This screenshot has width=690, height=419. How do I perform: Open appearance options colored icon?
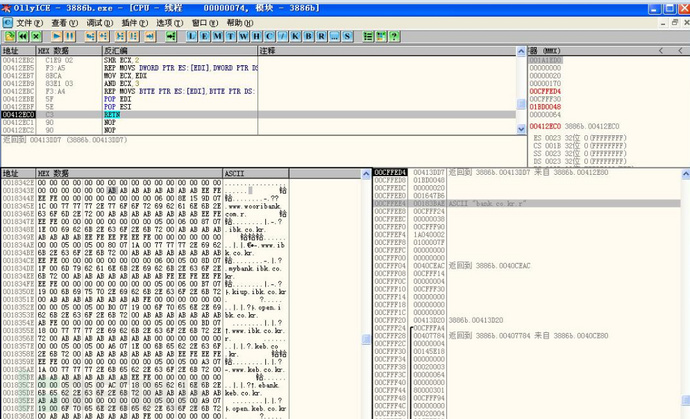381,37
